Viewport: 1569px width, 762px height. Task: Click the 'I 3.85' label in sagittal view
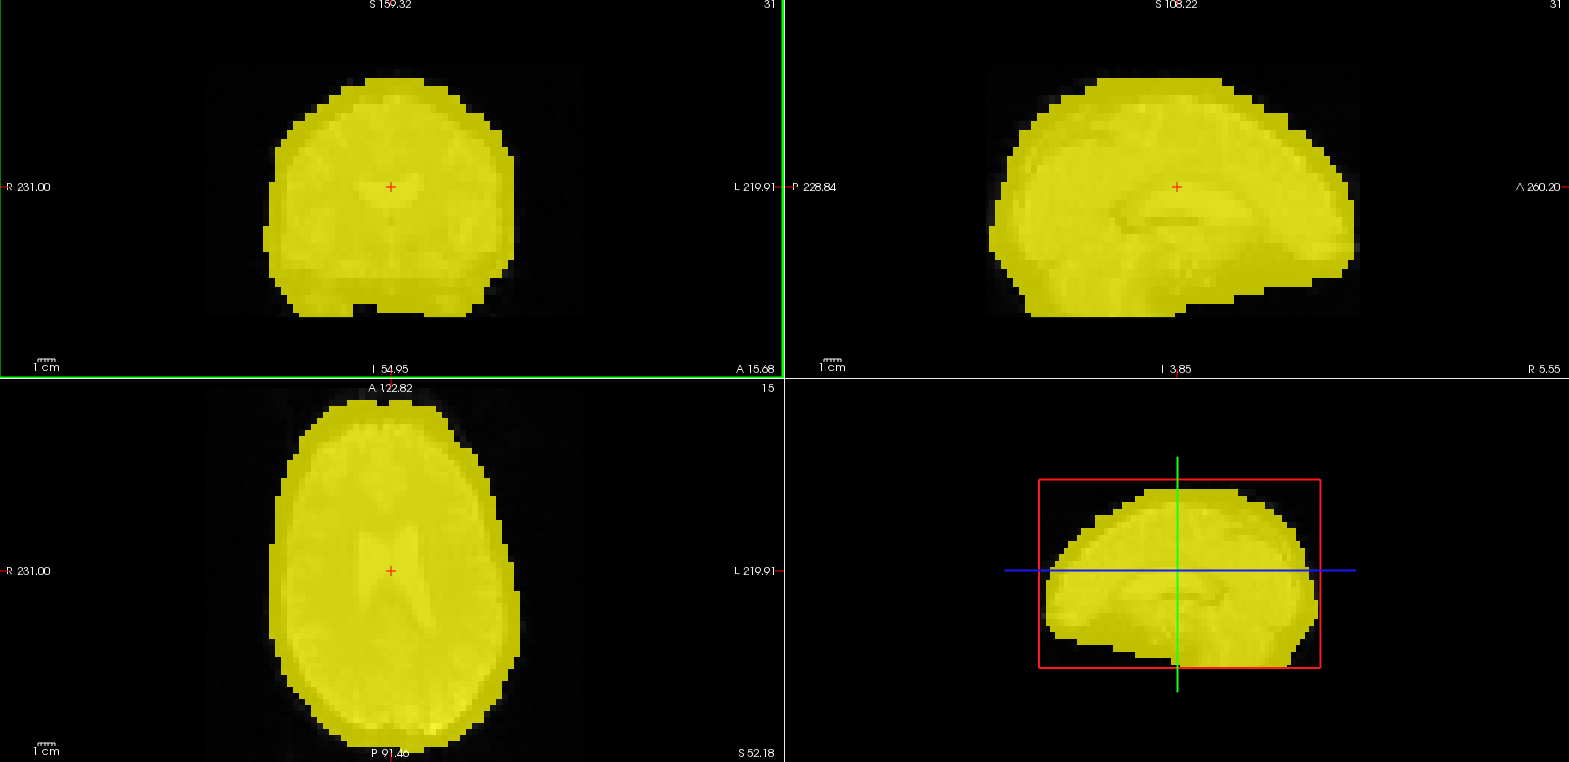[x=1176, y=369]
